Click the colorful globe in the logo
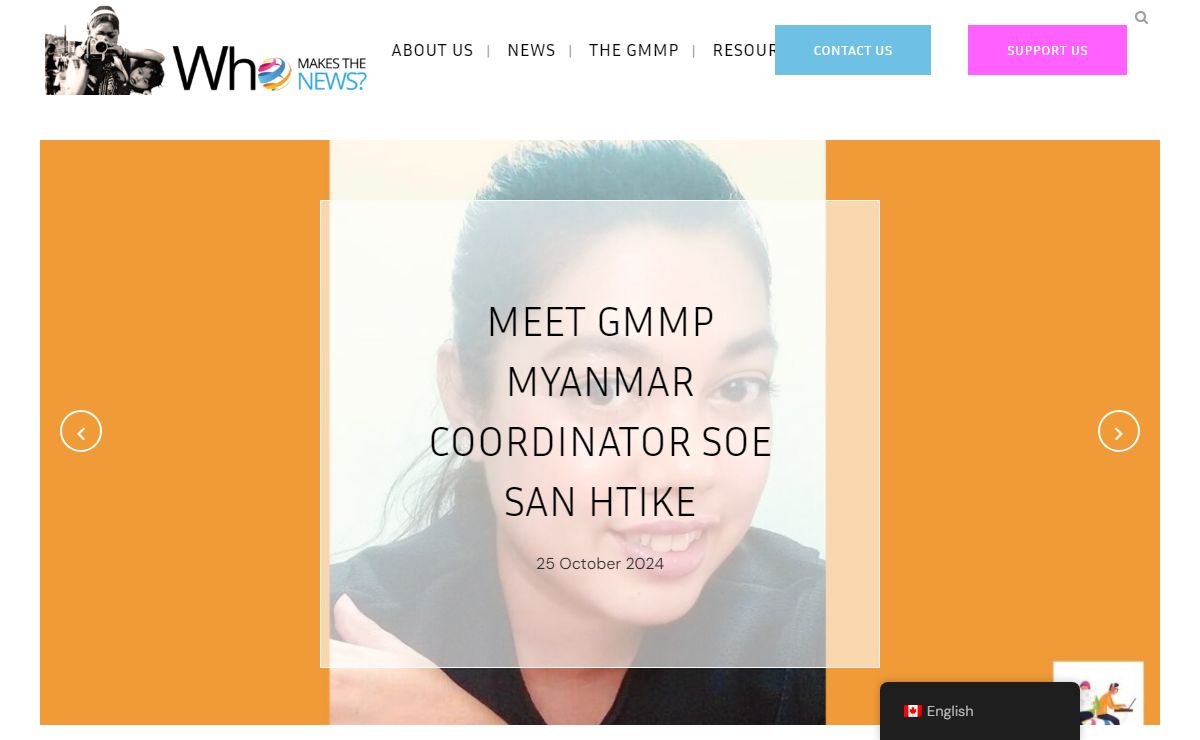The image size is (1200, 740). (x=275, y=74)
